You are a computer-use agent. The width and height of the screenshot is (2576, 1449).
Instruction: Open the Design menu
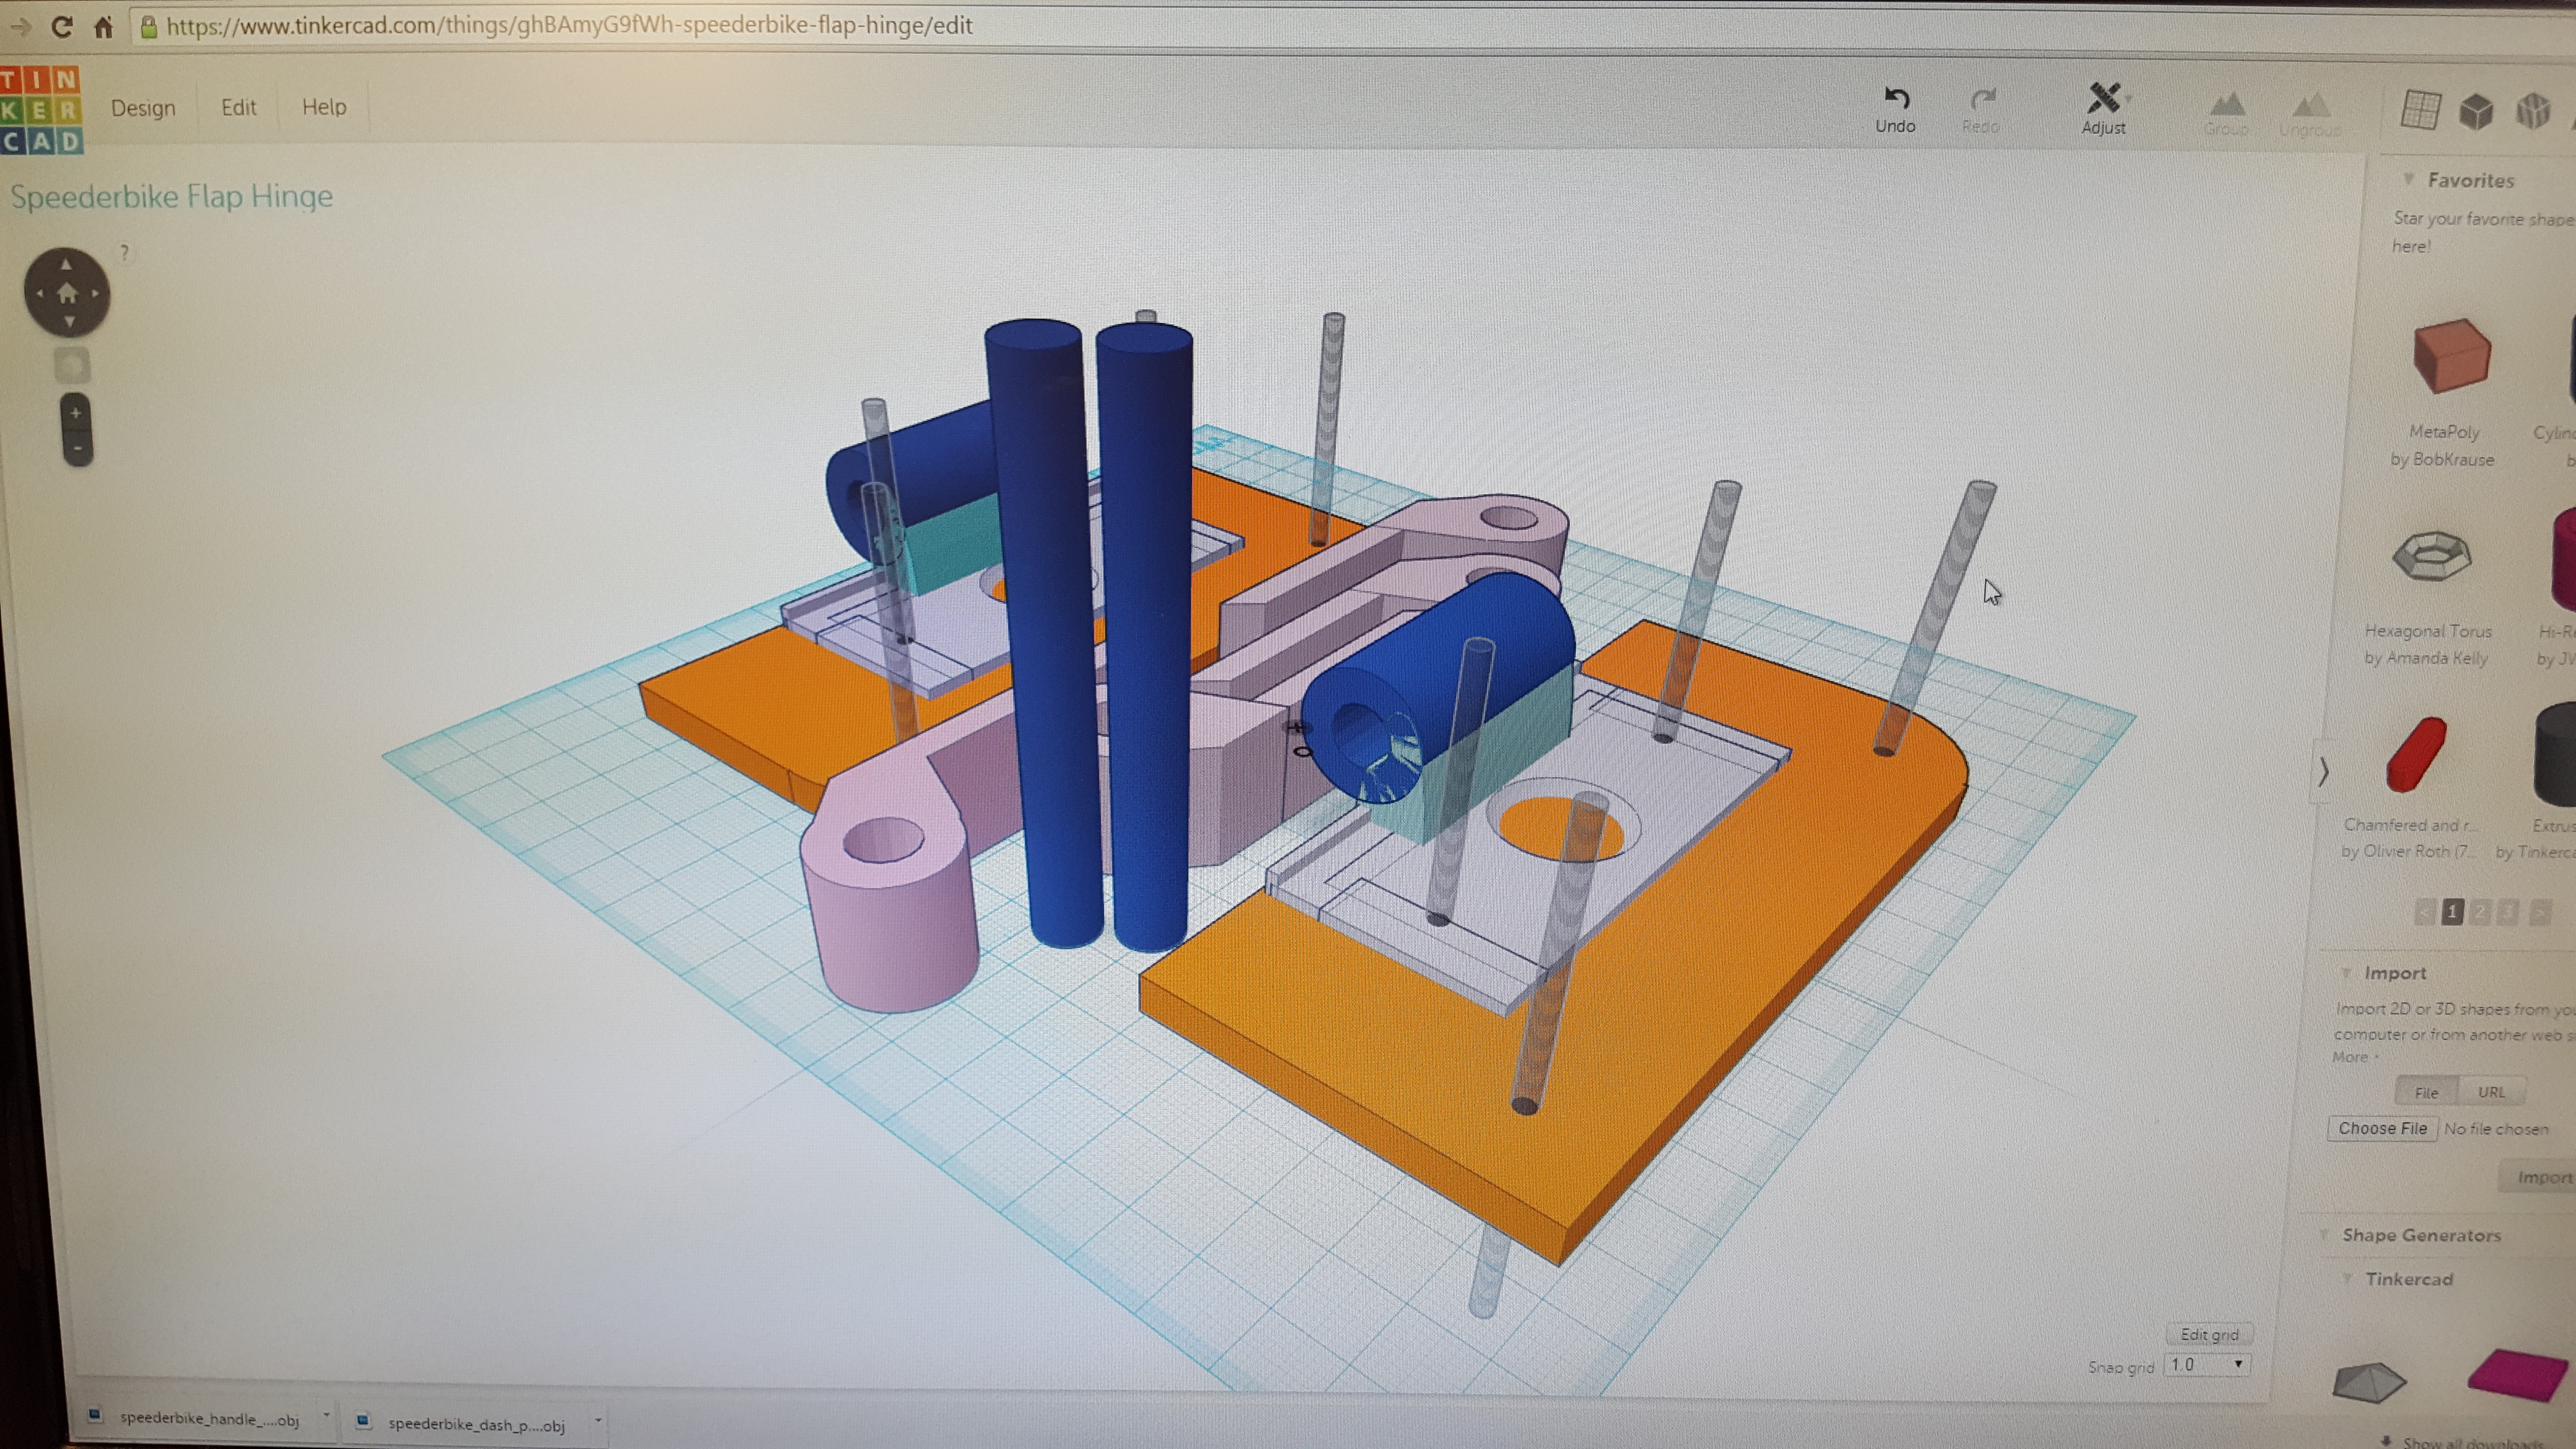coord(143,108)
